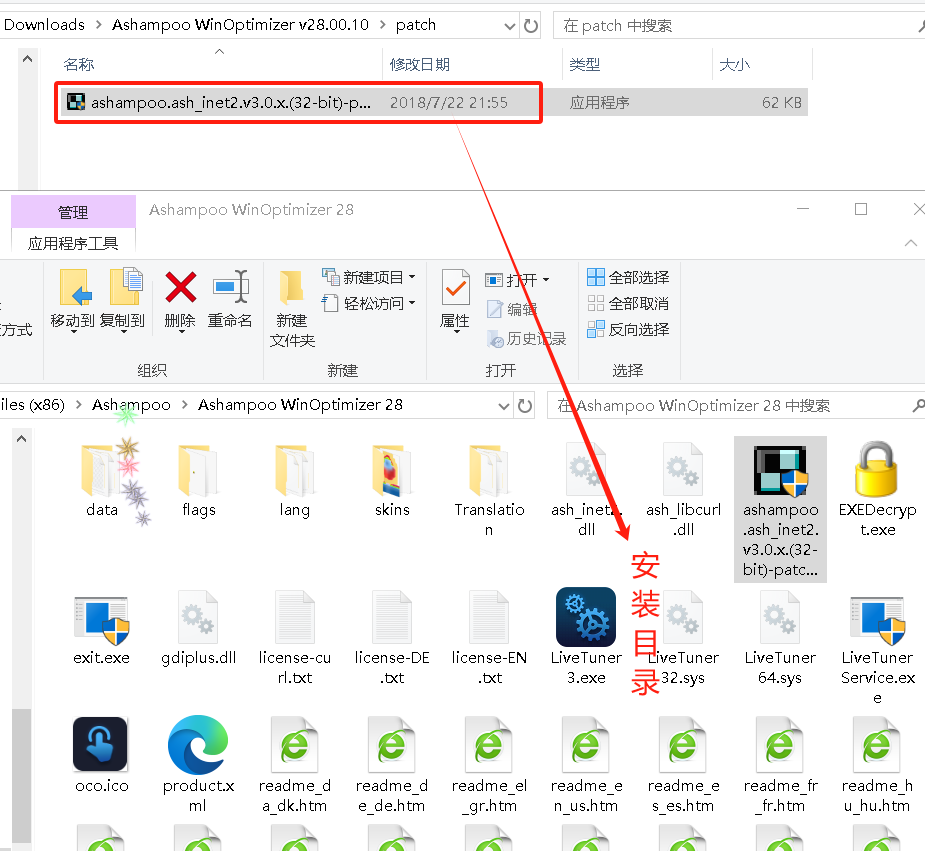
Task: Click 全部选择 to select all
Action: (628, 277)
